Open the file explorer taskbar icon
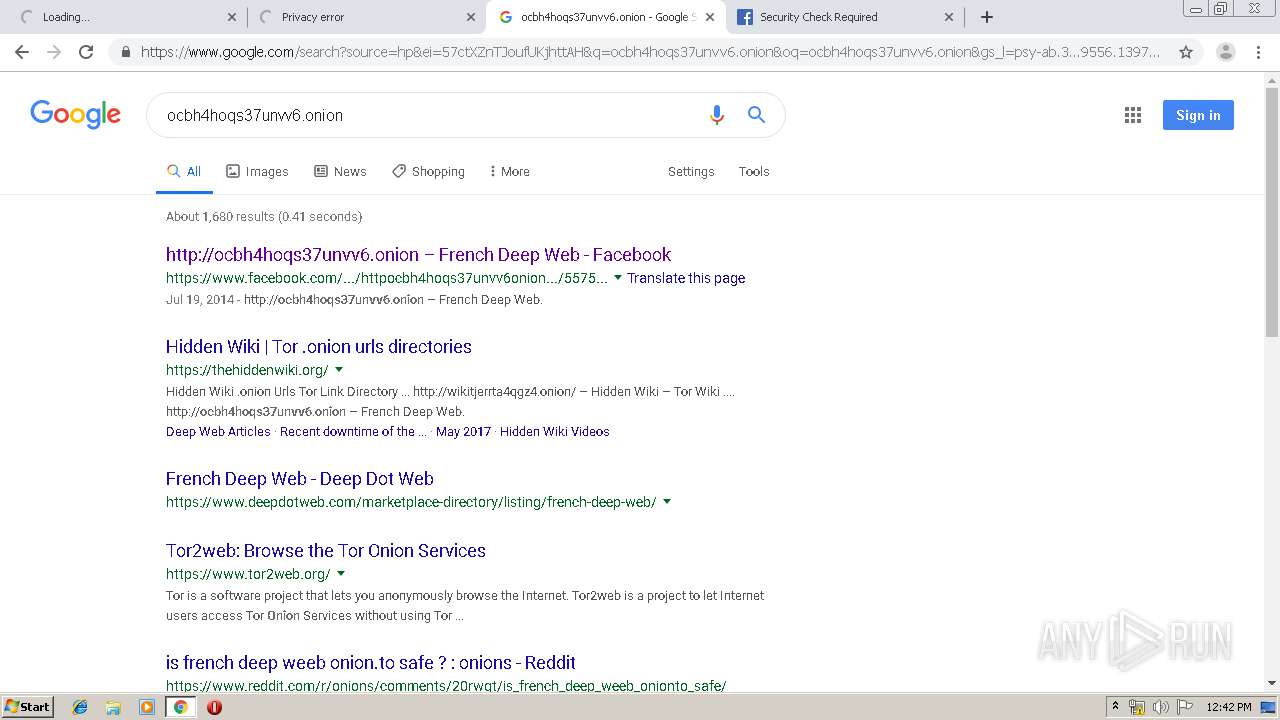Image resolution: width=1280 pixels, height=720 pixels. pos(113,707)
